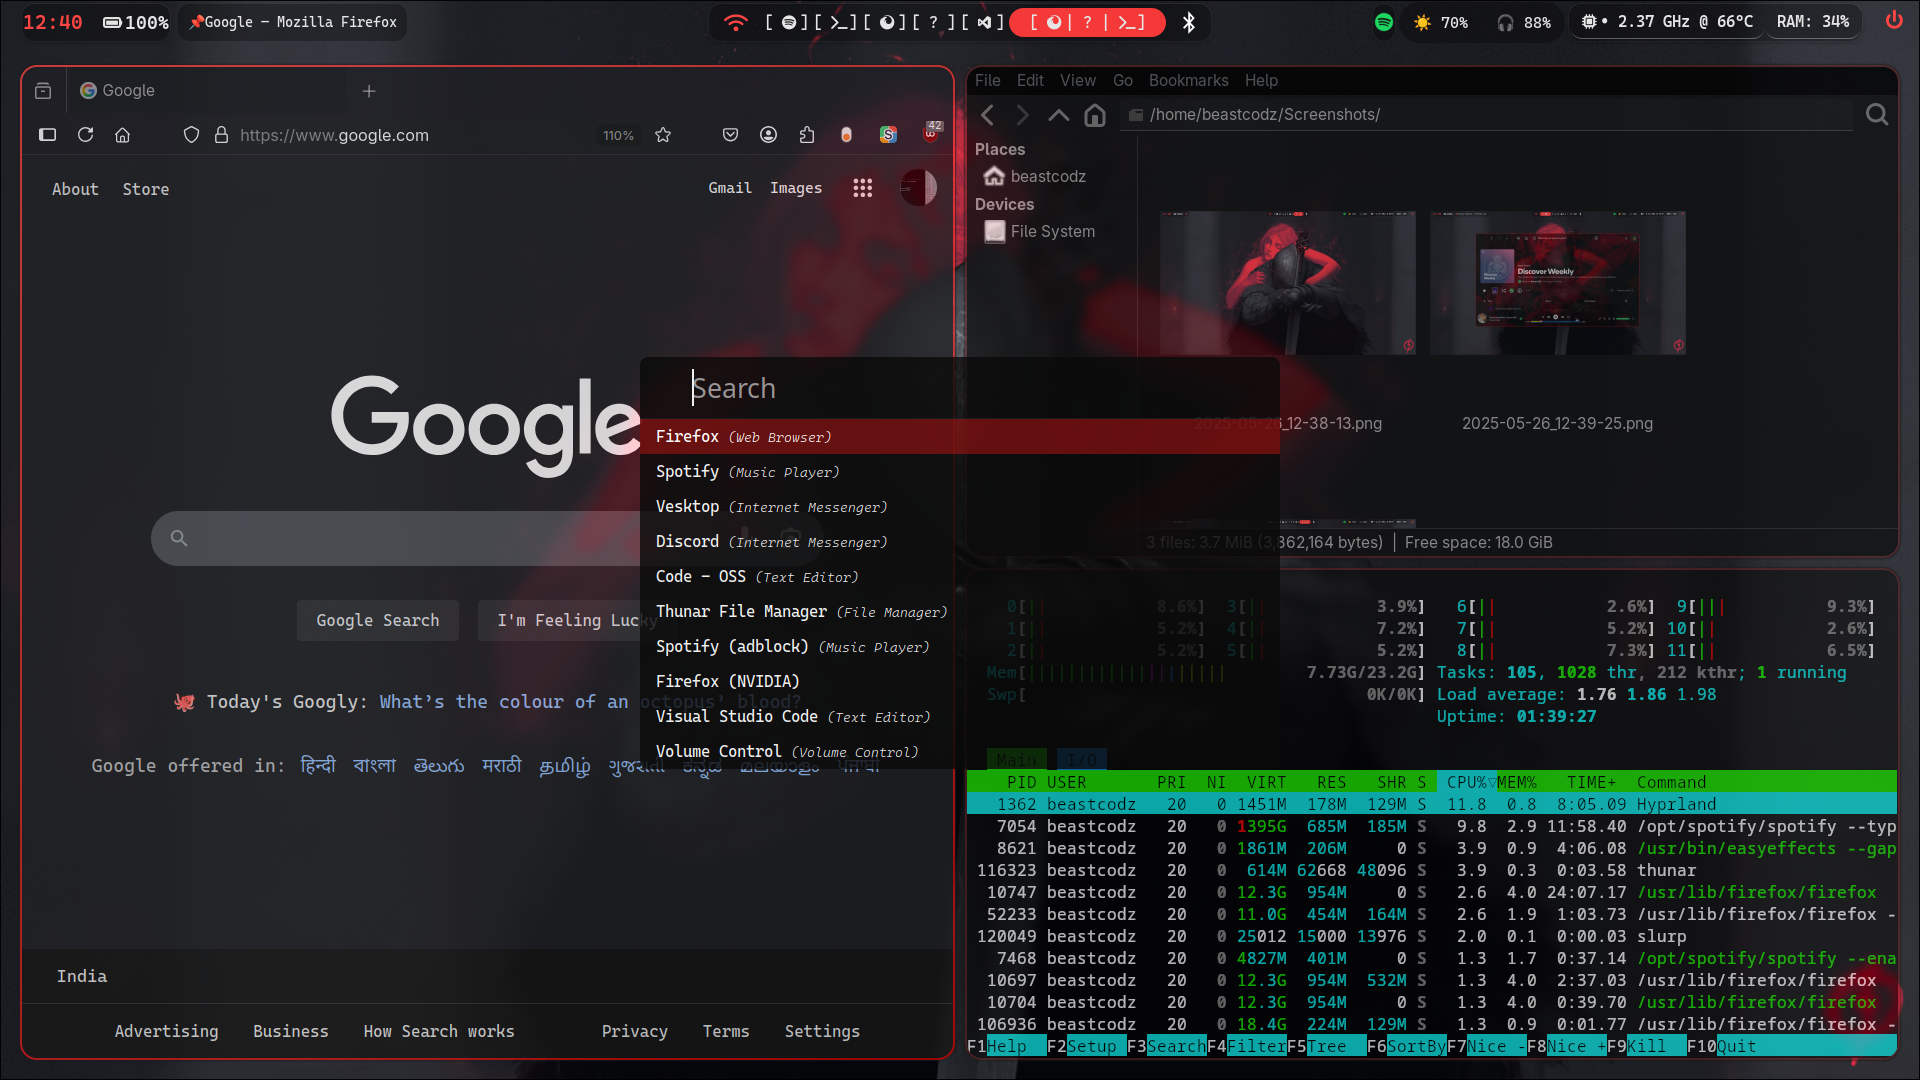Viewport: 1920px width, 1080px height.
Task: Open Google account avatar
Action: point(918,188)
